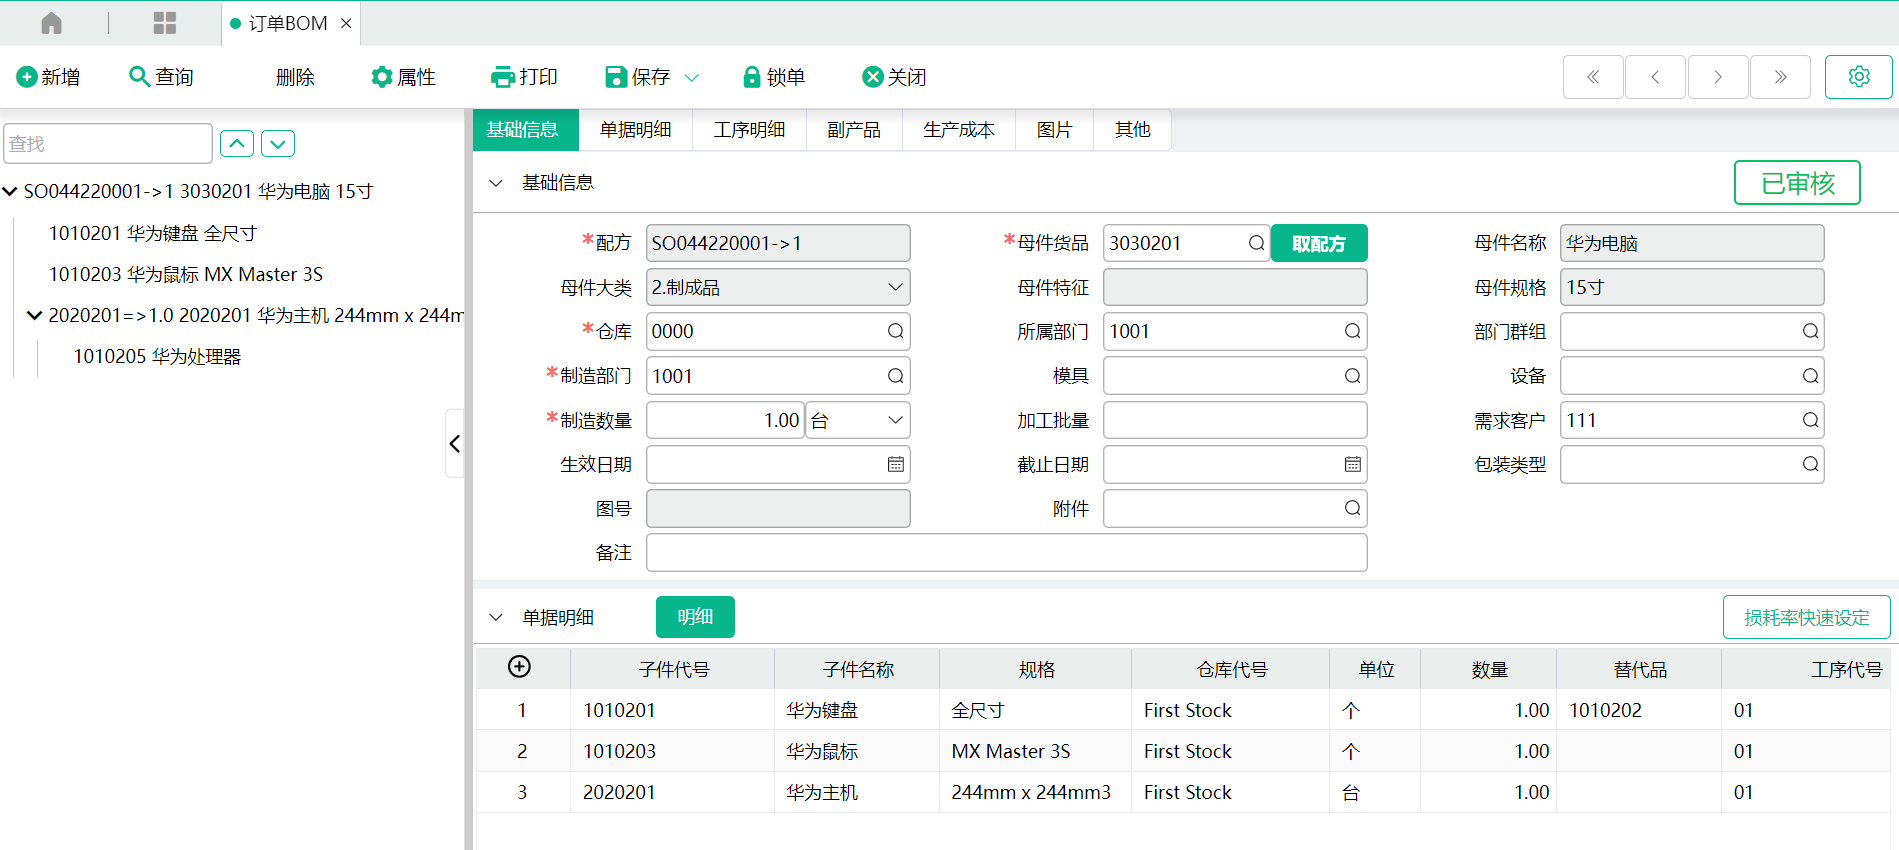The height and width of the screenshot is (850, 1899).
Task: Open the apps grid menu icon
Action: tap(165, 23)
